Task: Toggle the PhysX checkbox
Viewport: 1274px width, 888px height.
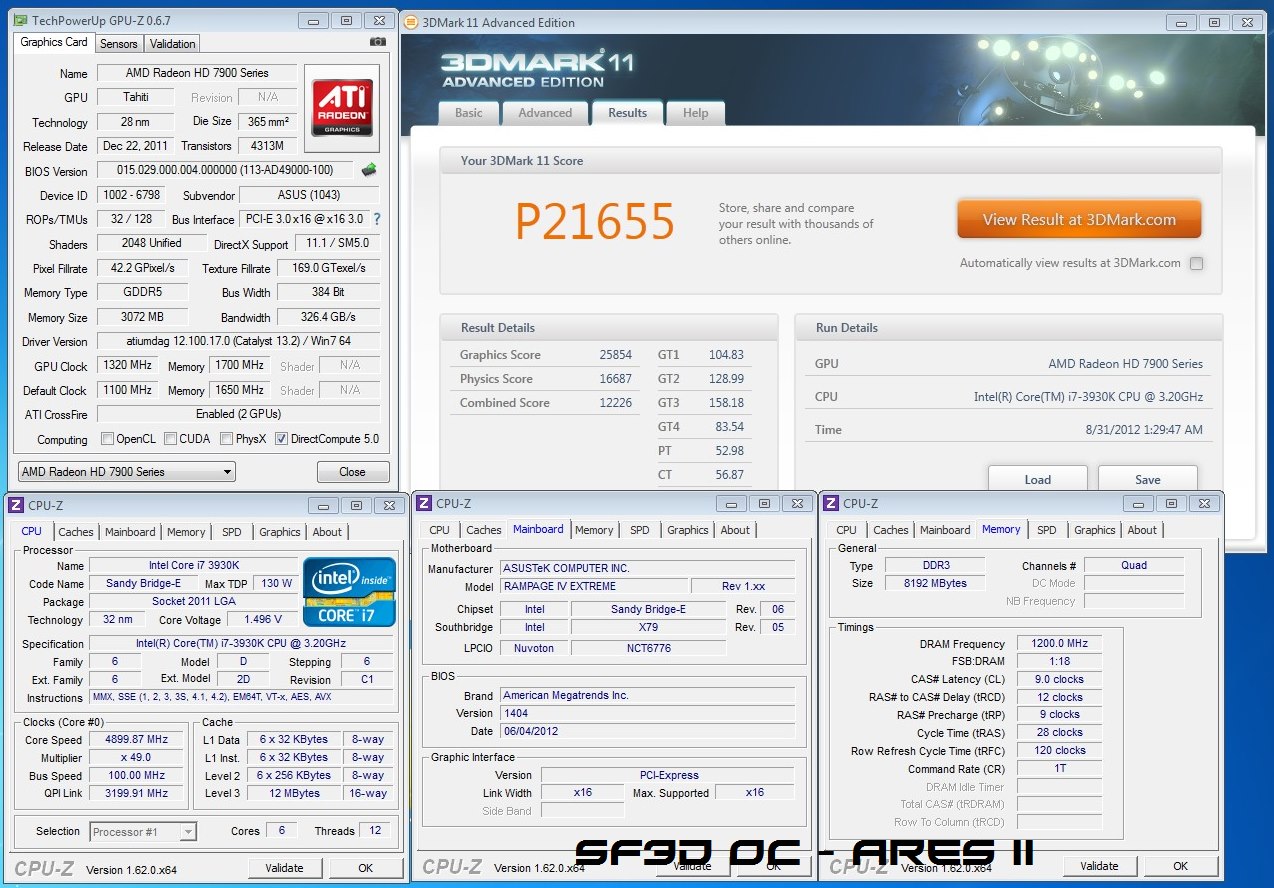Action: tap(227, 439)
